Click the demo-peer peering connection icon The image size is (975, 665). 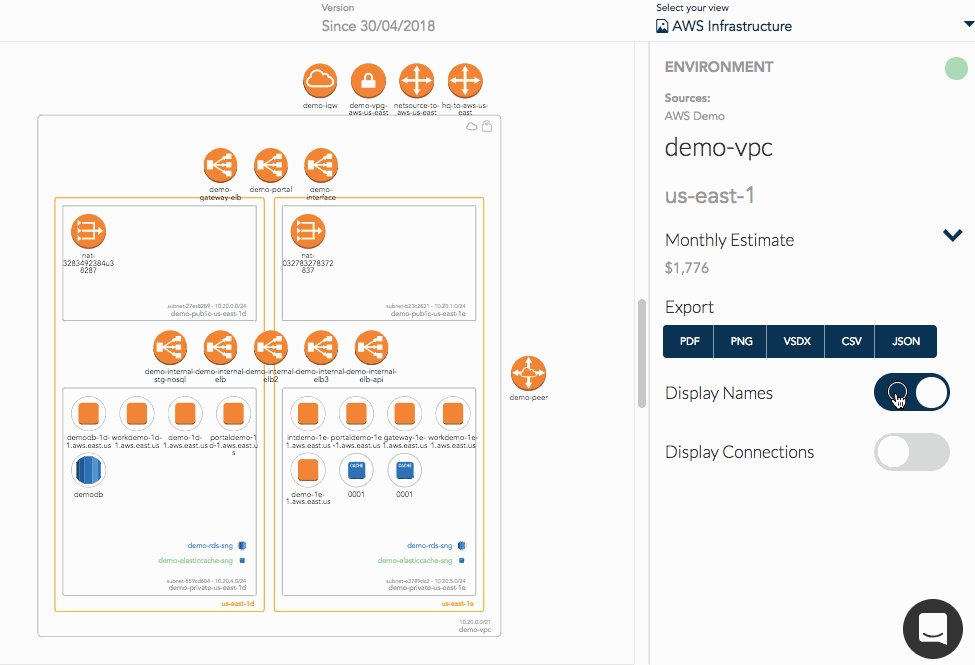pos(529,373)
